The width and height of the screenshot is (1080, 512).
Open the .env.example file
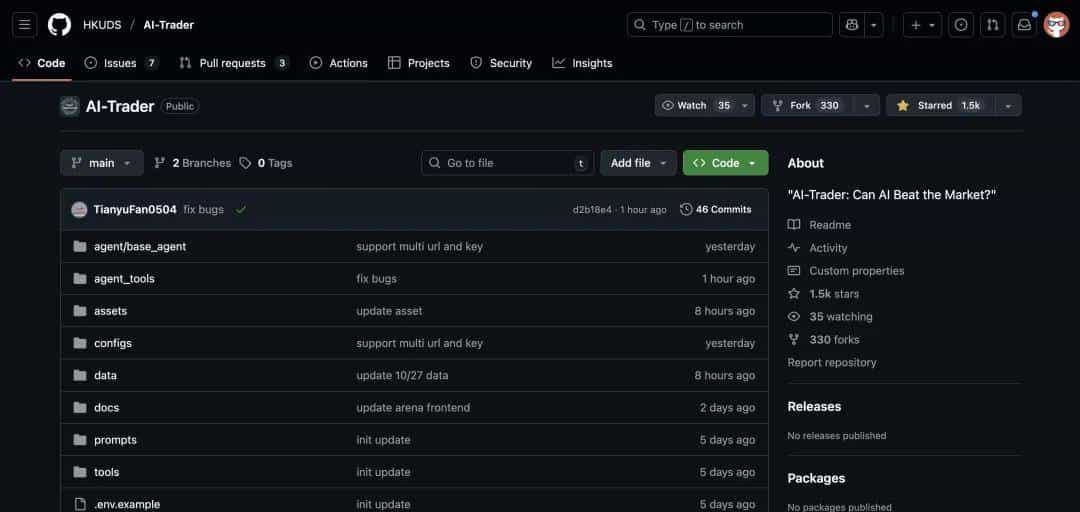click(127, 504)
